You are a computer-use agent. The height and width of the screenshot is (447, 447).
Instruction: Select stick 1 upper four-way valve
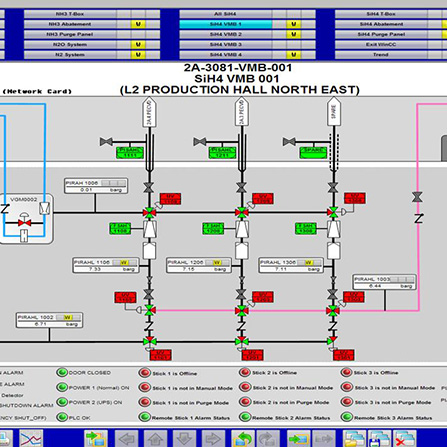[149, 212]
